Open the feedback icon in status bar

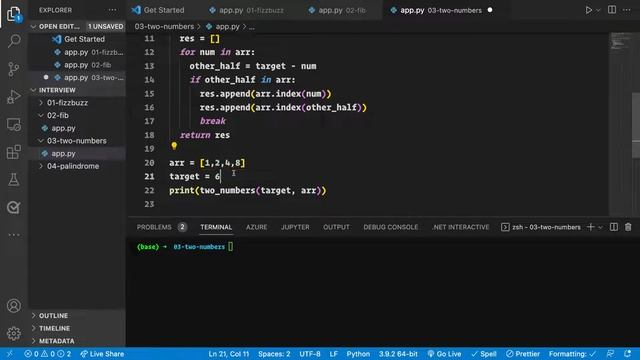point(611,354)
